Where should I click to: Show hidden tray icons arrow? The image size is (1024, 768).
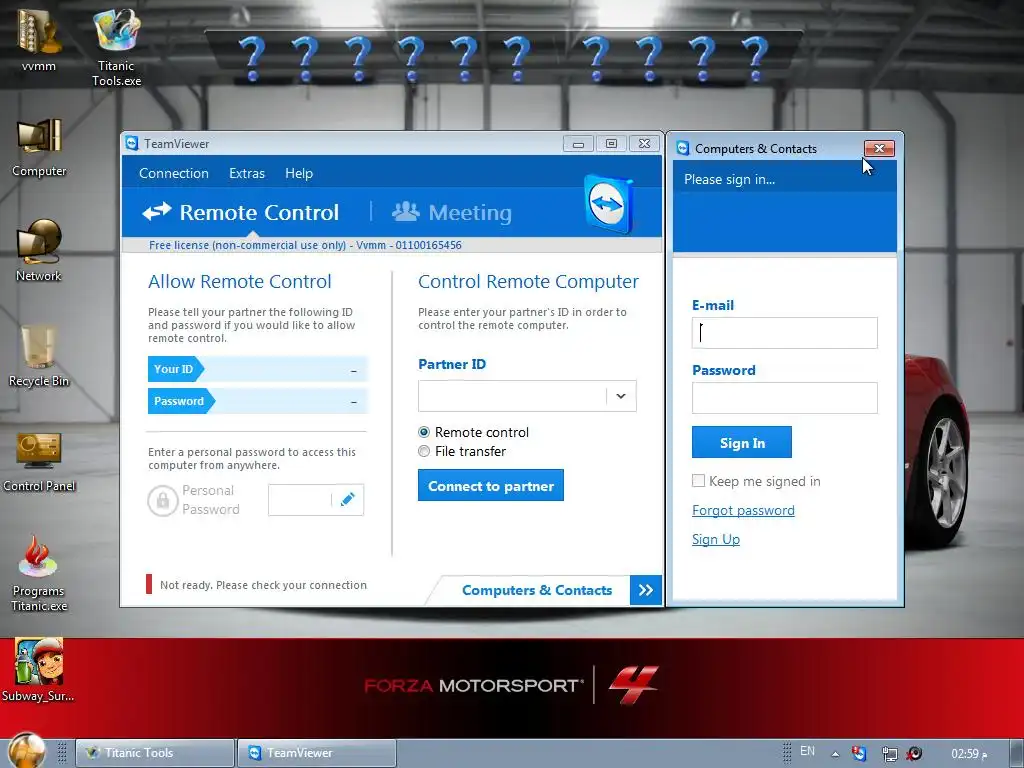coord(835,754)
